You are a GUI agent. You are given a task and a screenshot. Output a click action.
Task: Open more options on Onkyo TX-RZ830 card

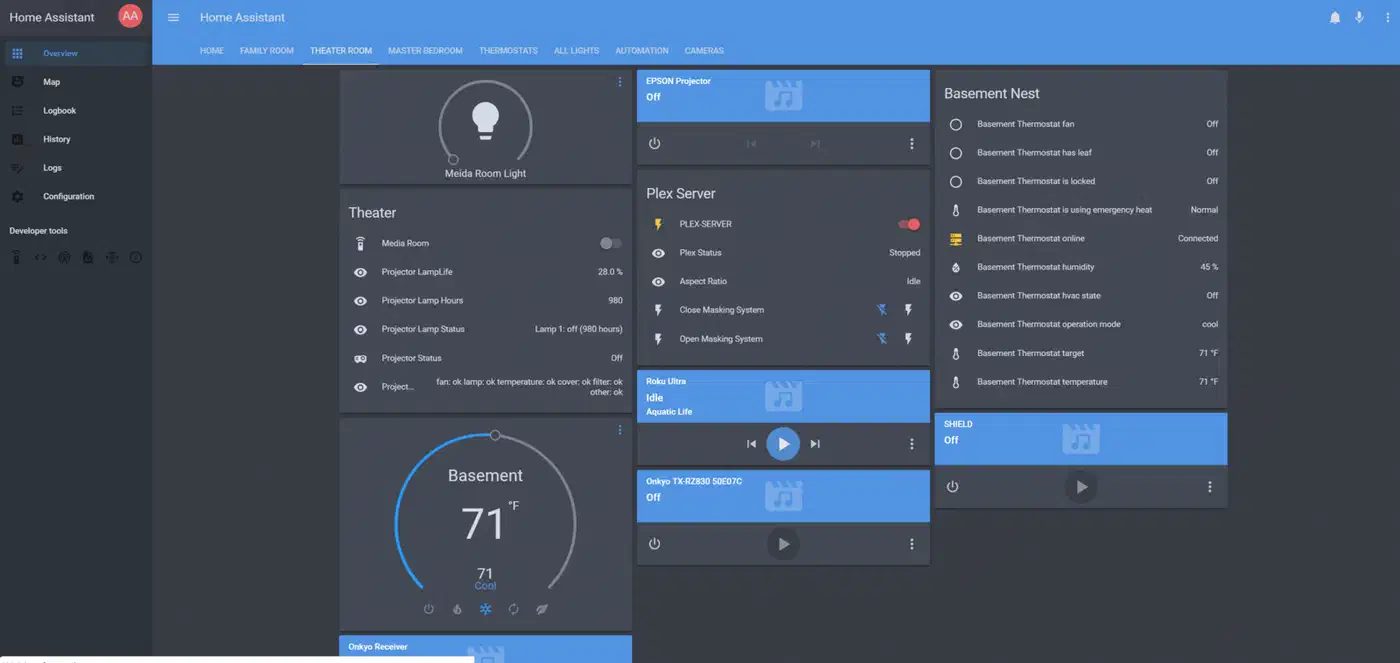click(x=911, y=544)
